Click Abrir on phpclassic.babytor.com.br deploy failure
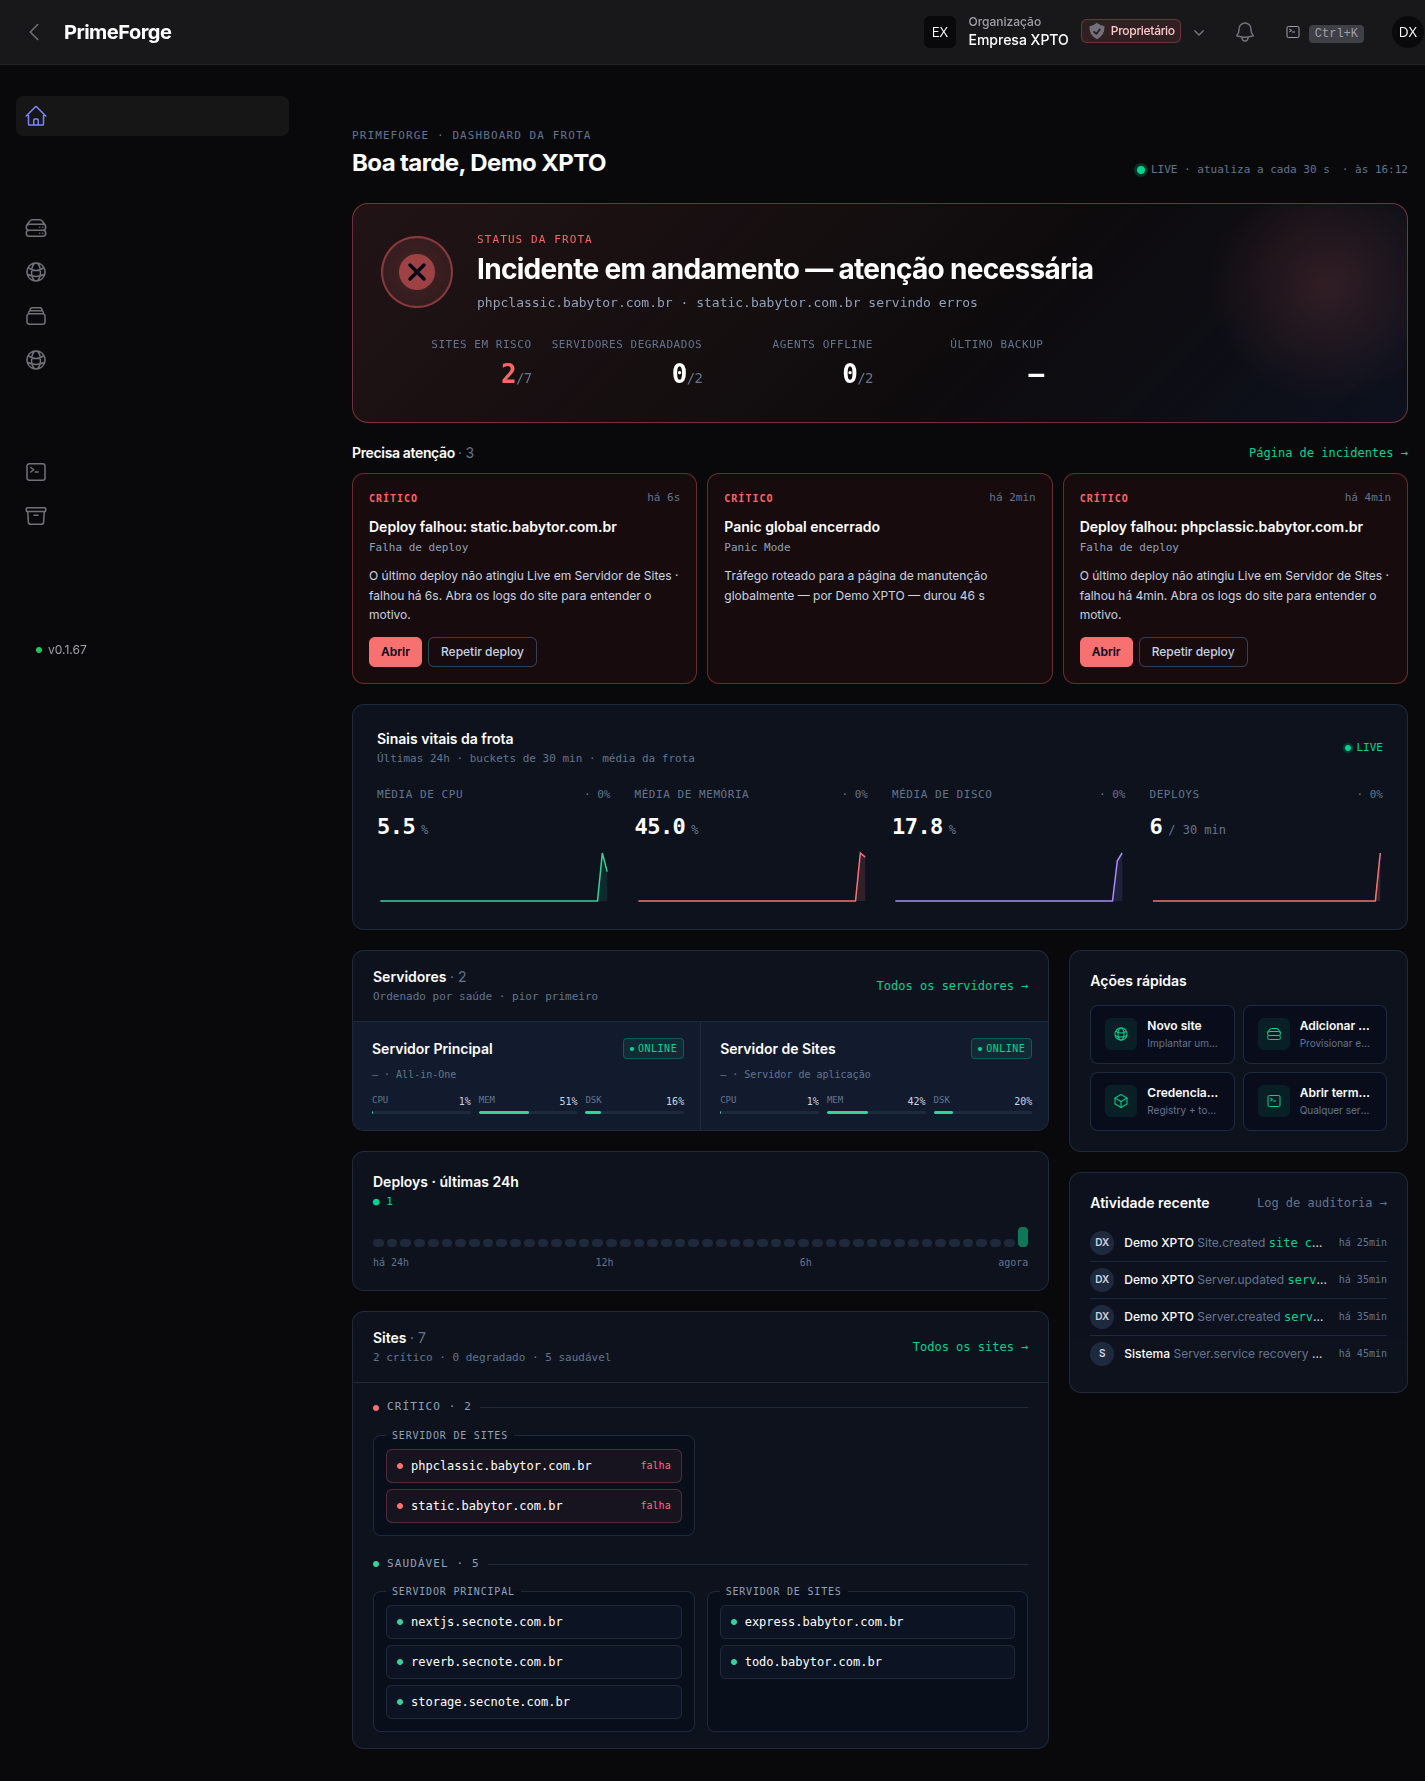This screenshot has width=1425, height=1781. click(x=1106, y=652)
